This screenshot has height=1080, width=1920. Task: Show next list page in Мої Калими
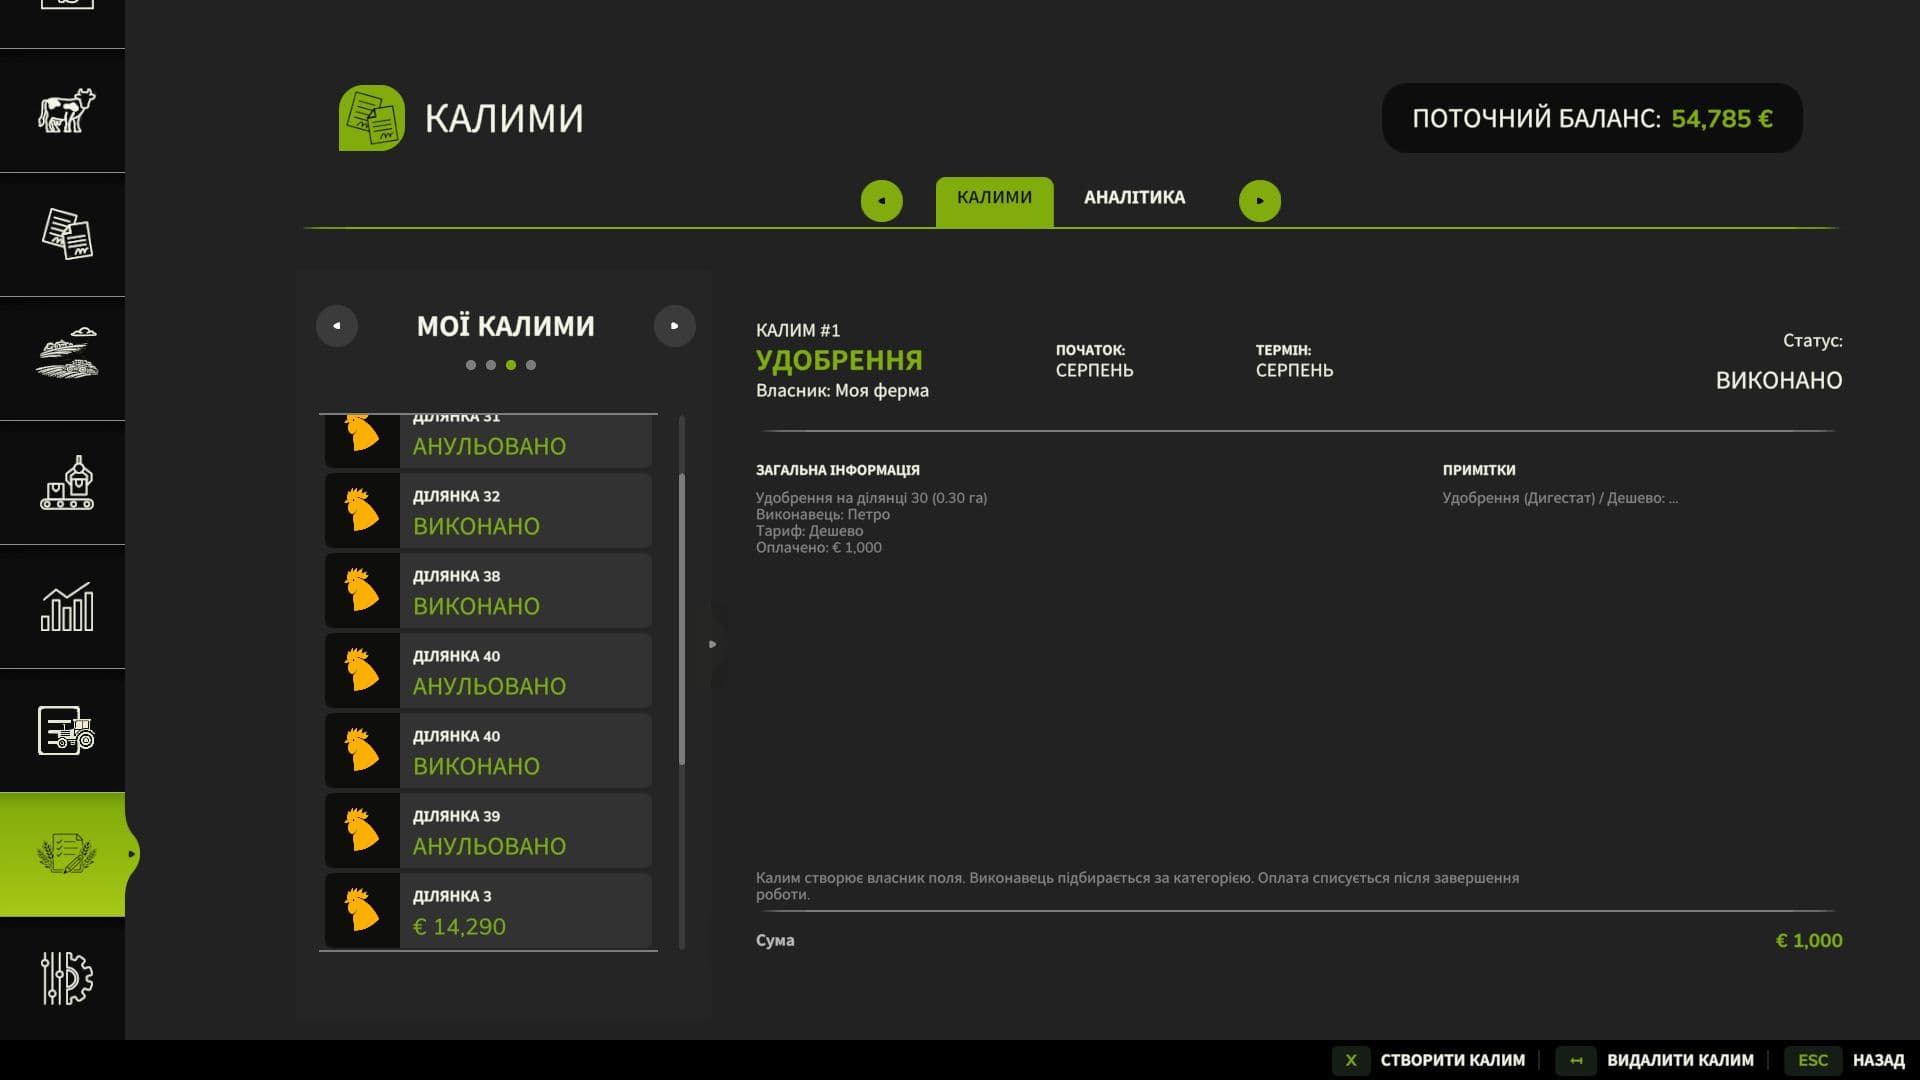coord(675,326)
